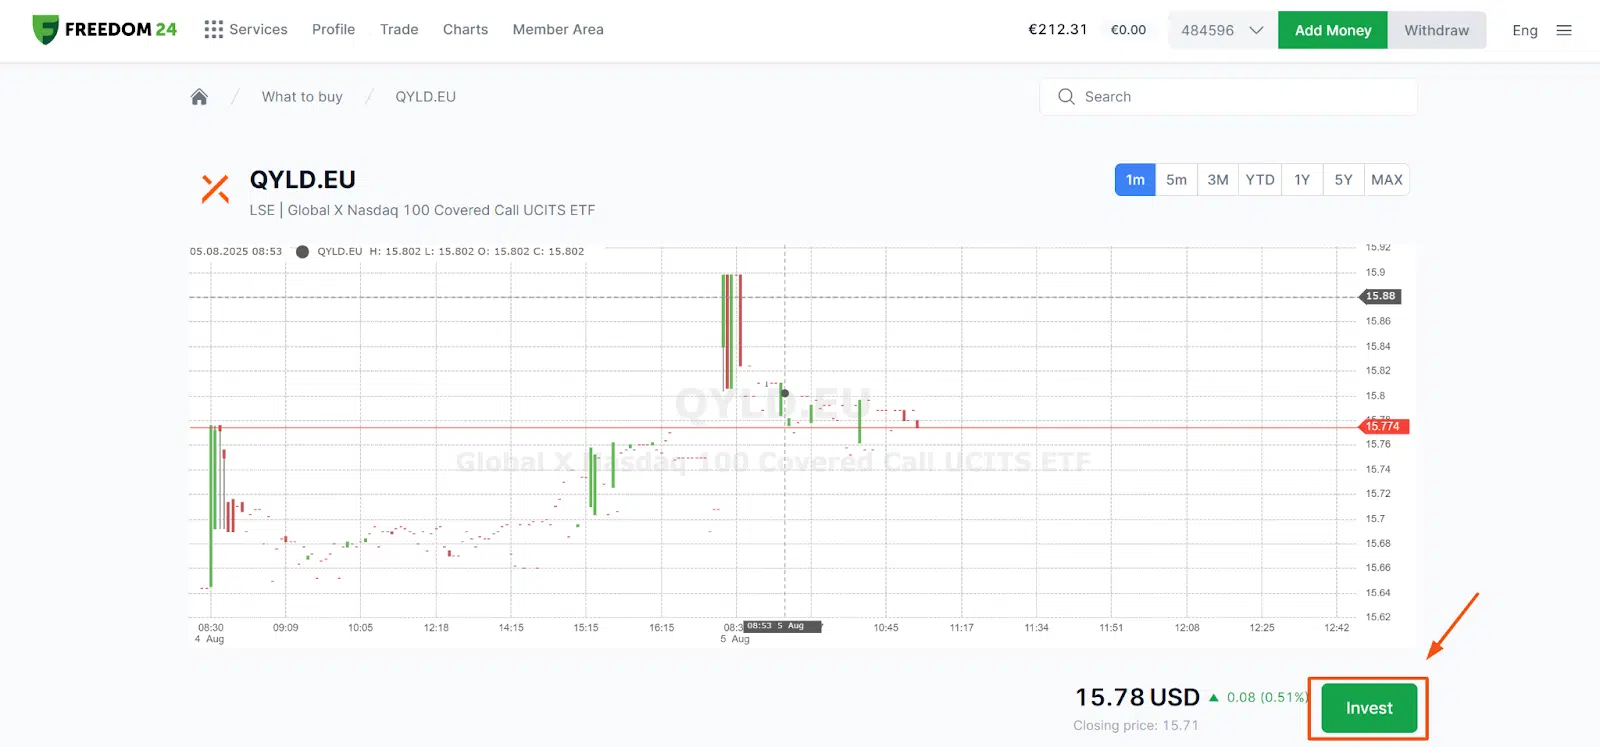This screenshot has height=747, width=1600.
Task: Open the Trade menu
Action: pyautogui.click(x=399, y=30)
